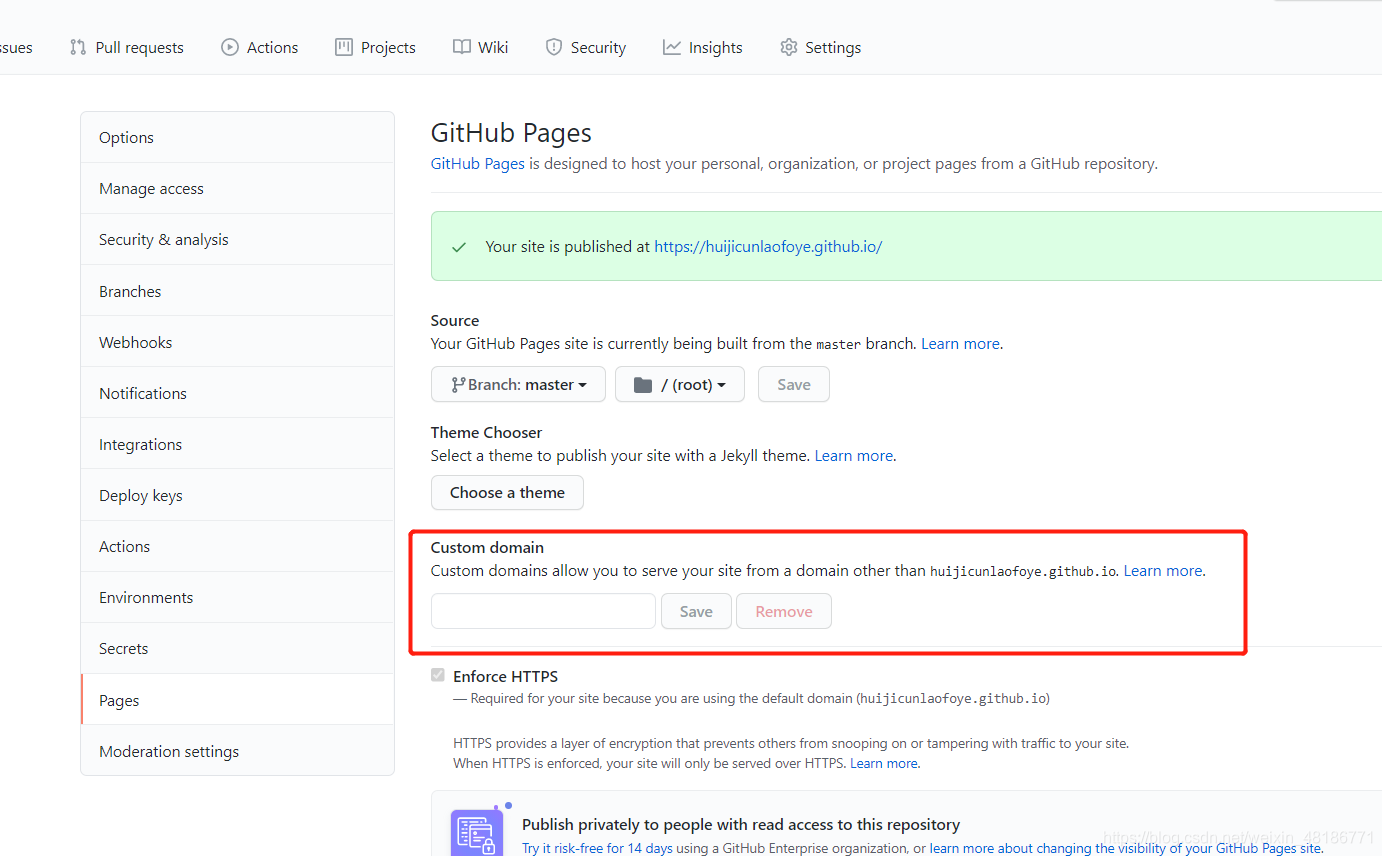Click the custom domain input field
1382x856 pixels.
point(543,611)
